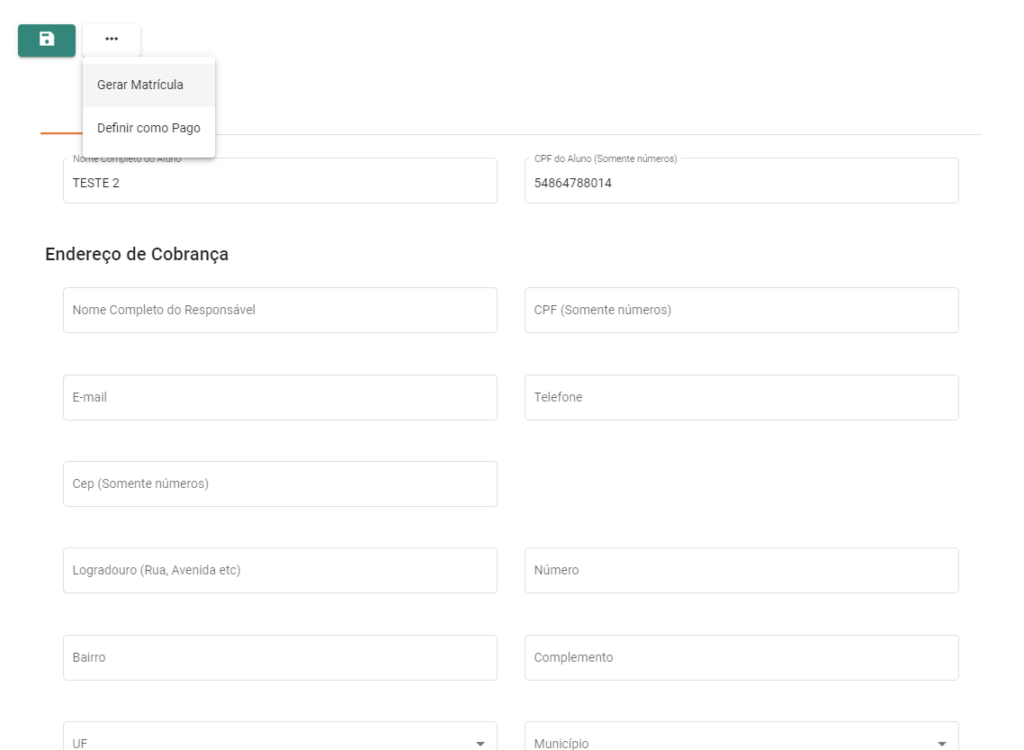Click the Número input field

(740, 570)
